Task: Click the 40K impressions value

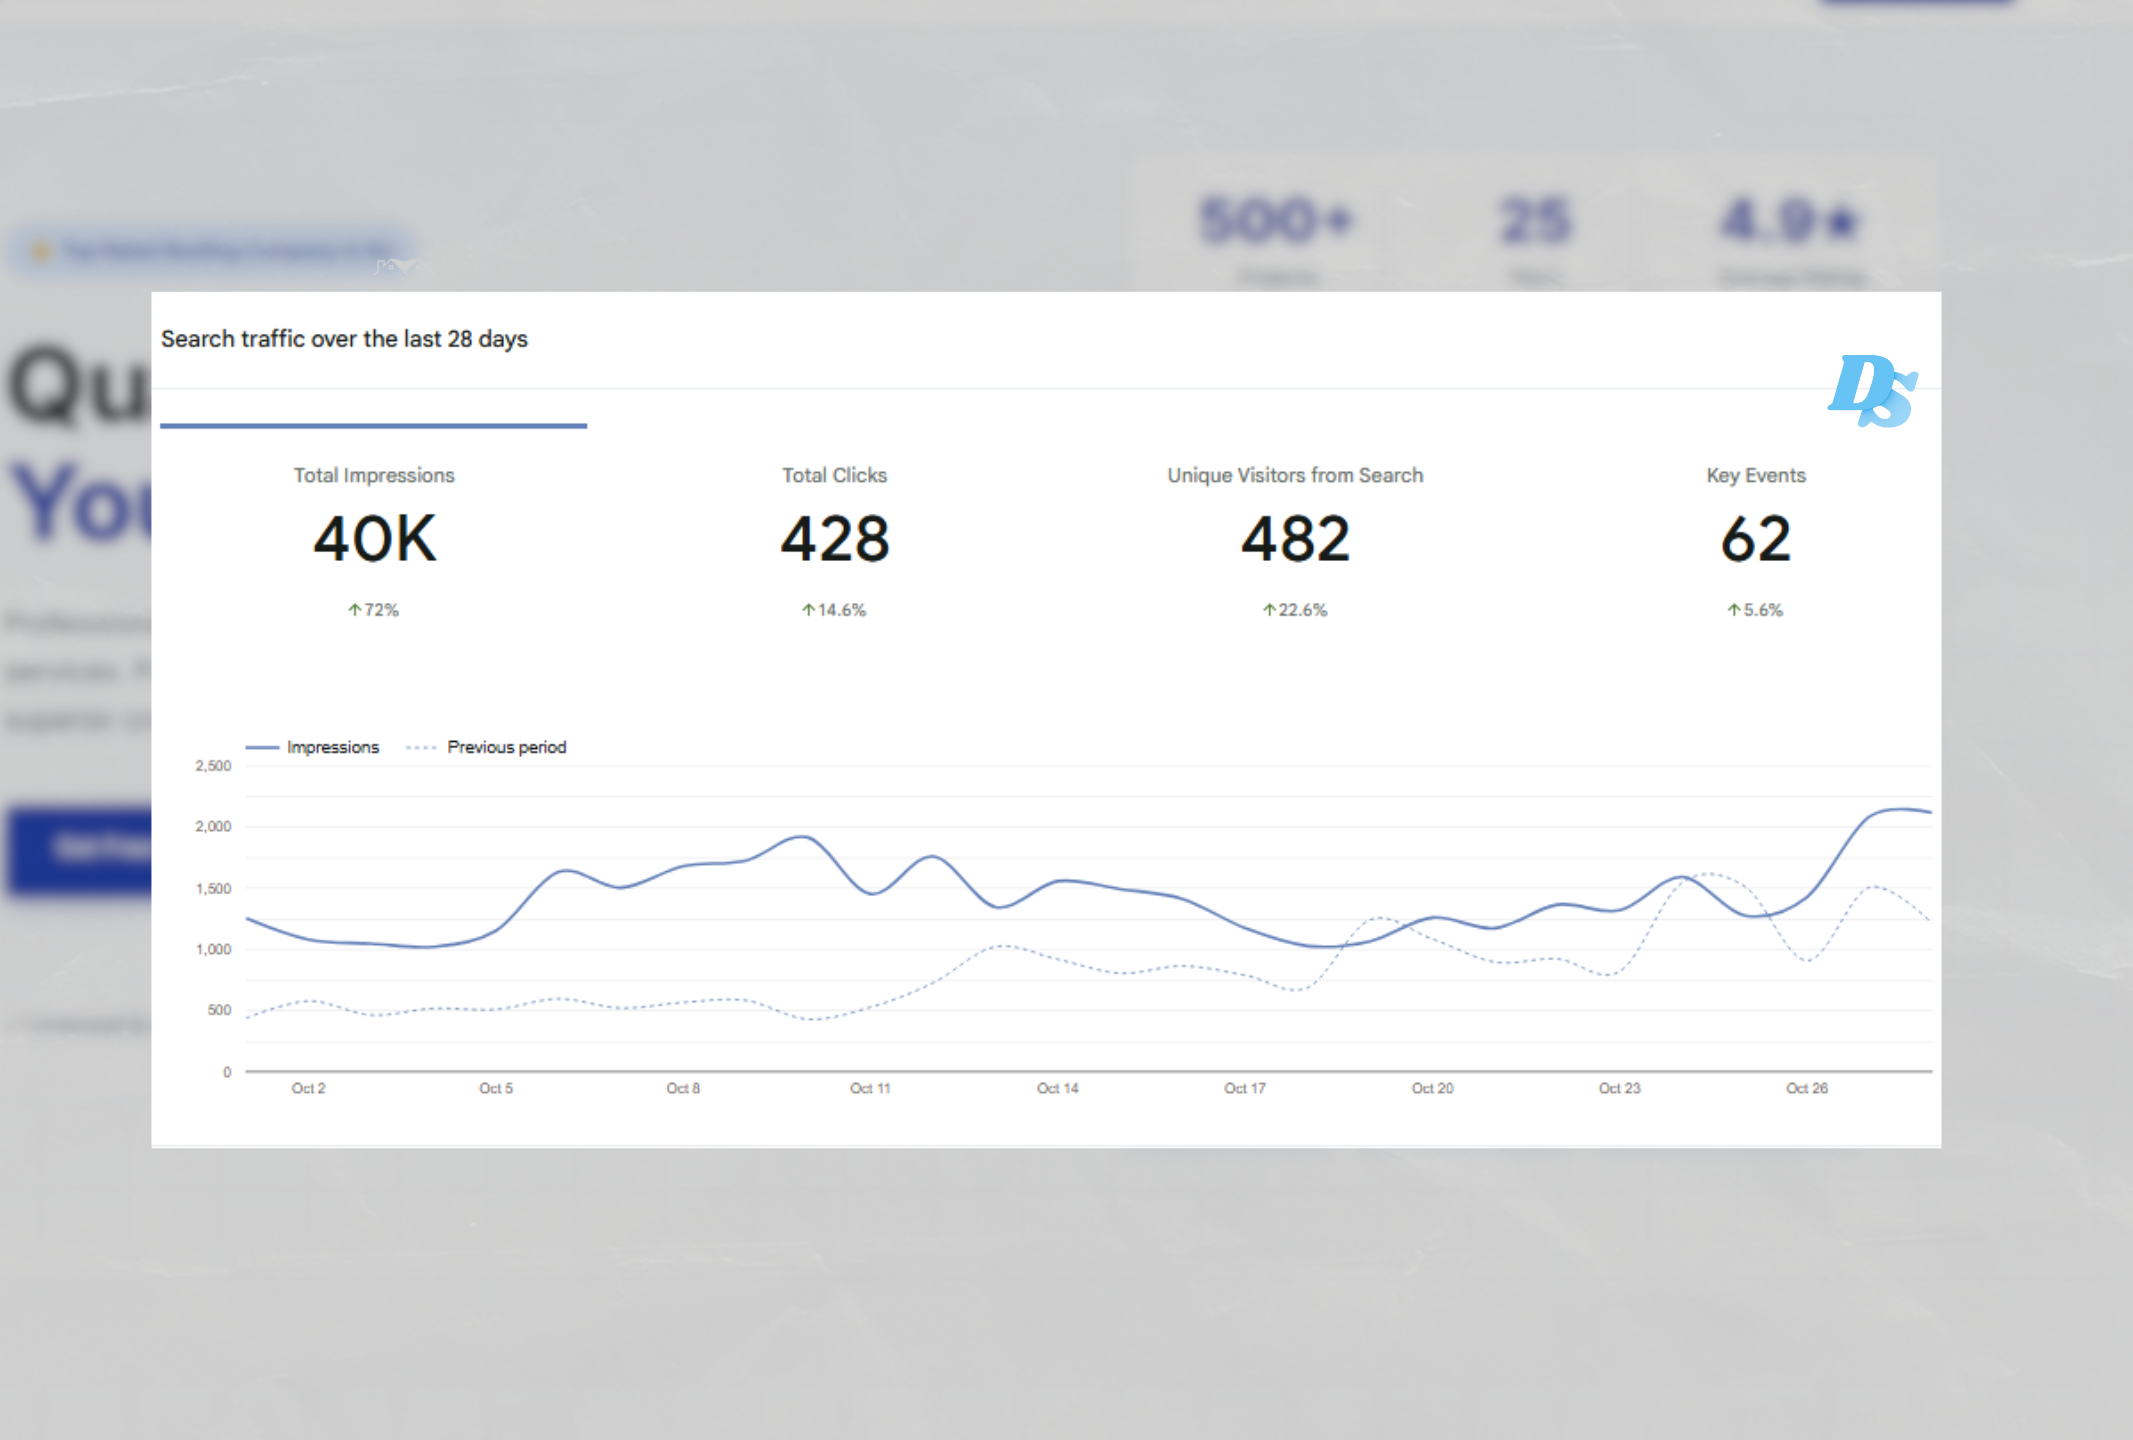Action: tap(374, 539)
